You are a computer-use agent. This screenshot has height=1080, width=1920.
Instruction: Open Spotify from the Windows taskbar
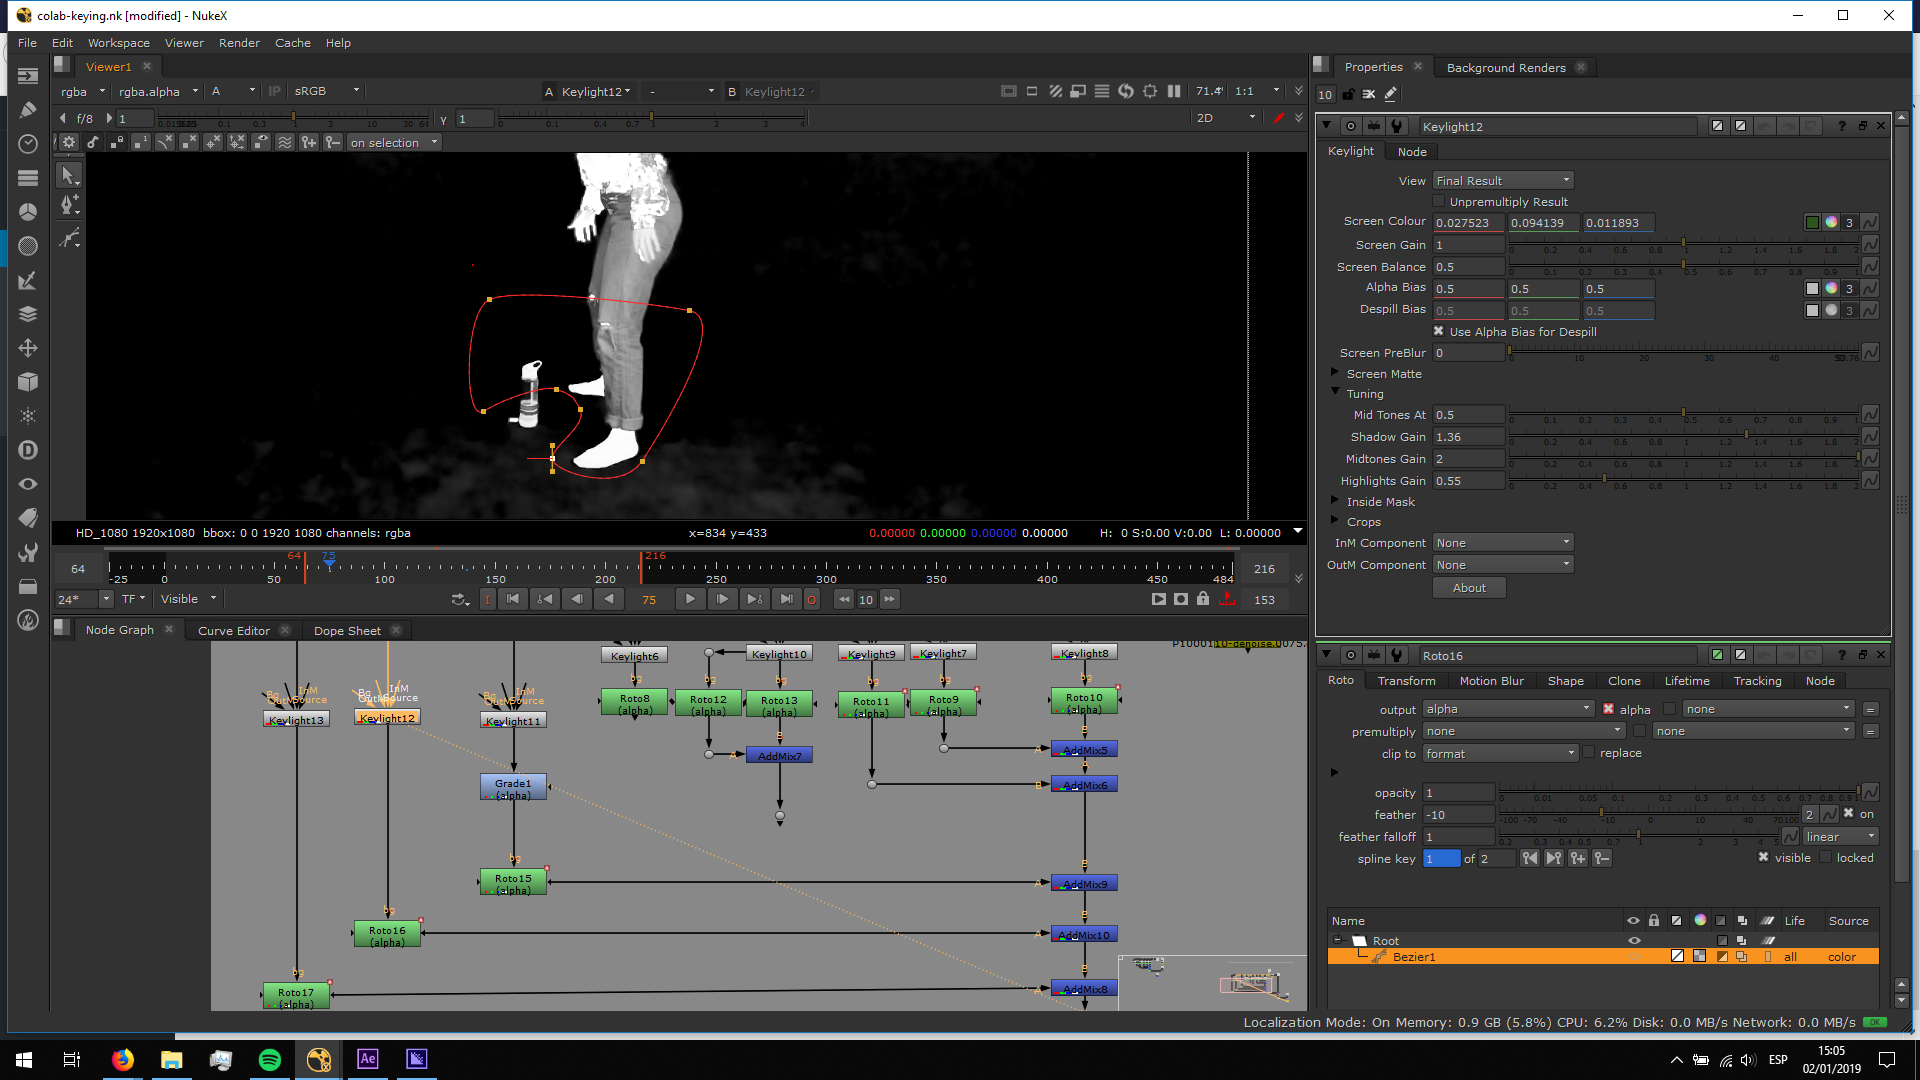(270, 1059)
